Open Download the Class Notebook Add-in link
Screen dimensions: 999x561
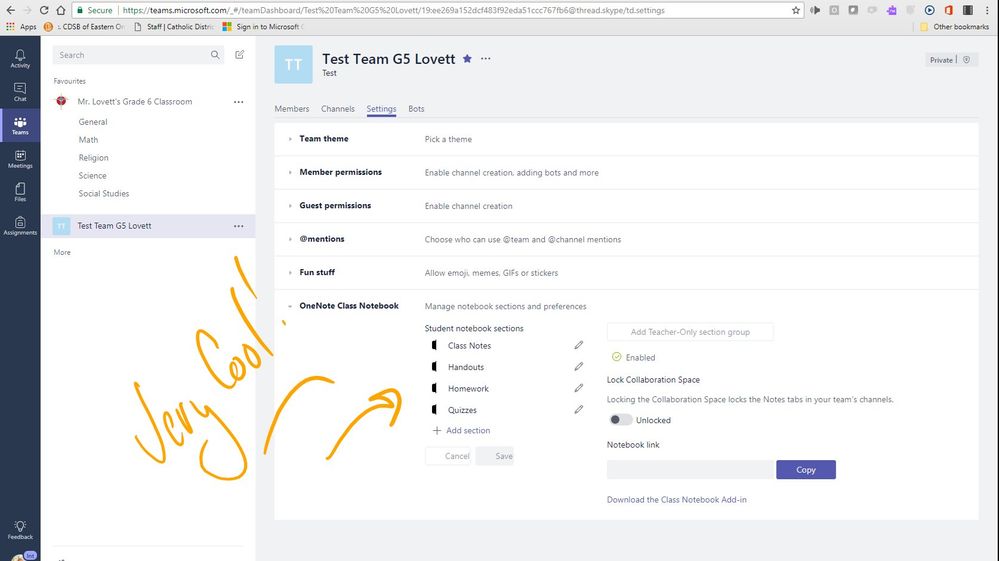click(677, 500)
